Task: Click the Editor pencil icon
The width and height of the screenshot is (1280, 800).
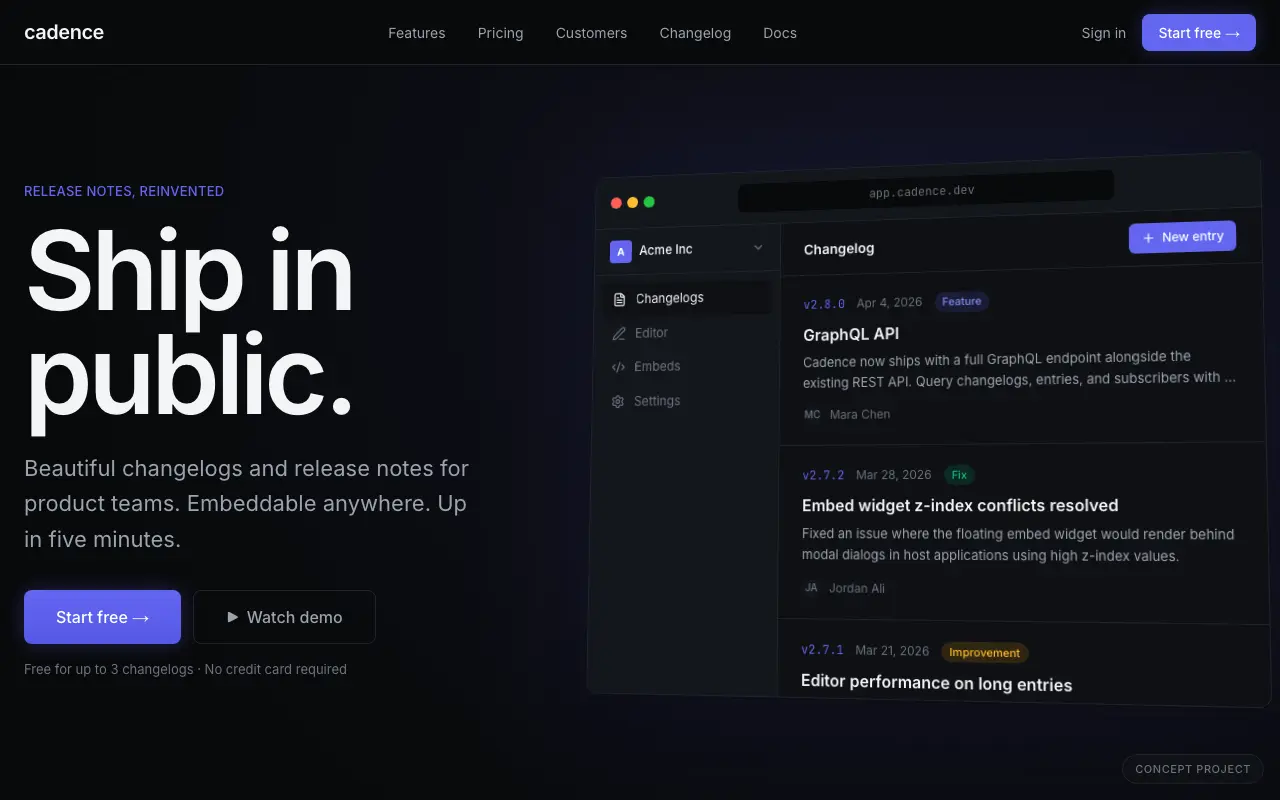Action: pos(619,334)
